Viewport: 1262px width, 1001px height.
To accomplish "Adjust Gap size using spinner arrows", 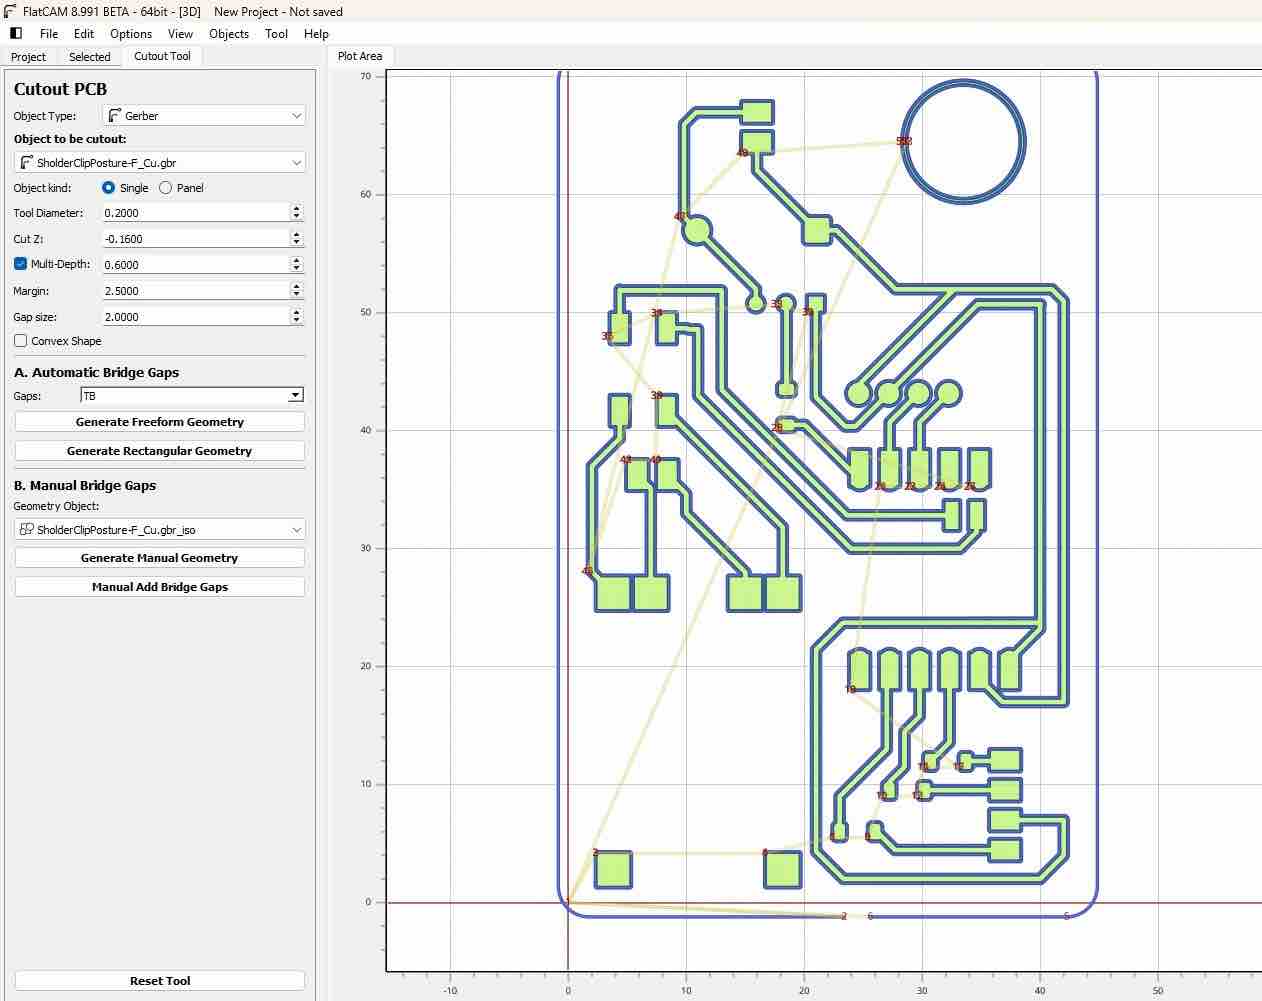I will 297,316.
